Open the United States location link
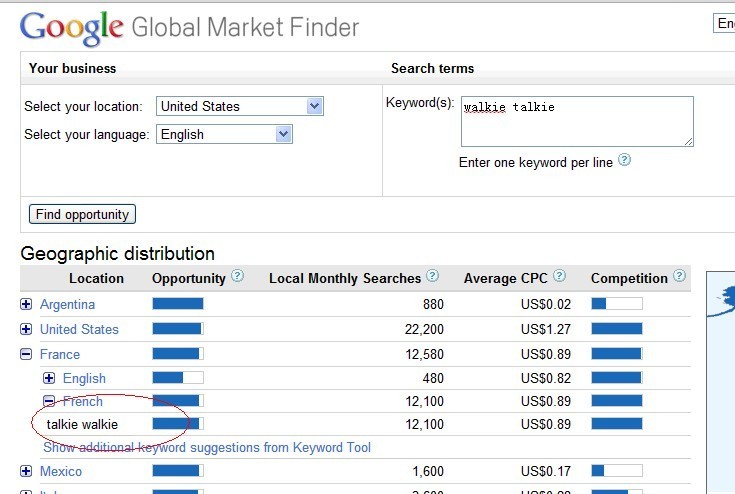The image size is (735, 494). coord(79,329)
